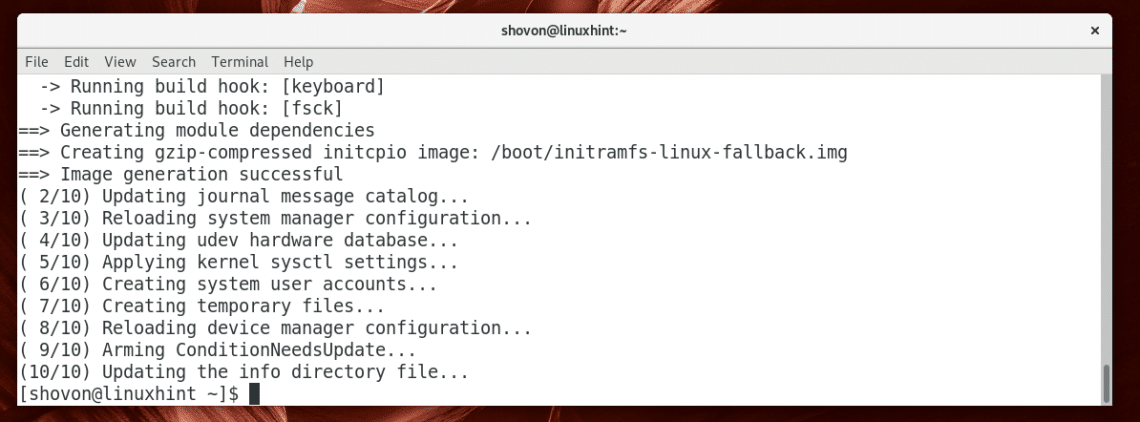Click the [shovon@linuxhint ~]$ prompt text
The image size is (1140, 422).
tap(128, 395)
